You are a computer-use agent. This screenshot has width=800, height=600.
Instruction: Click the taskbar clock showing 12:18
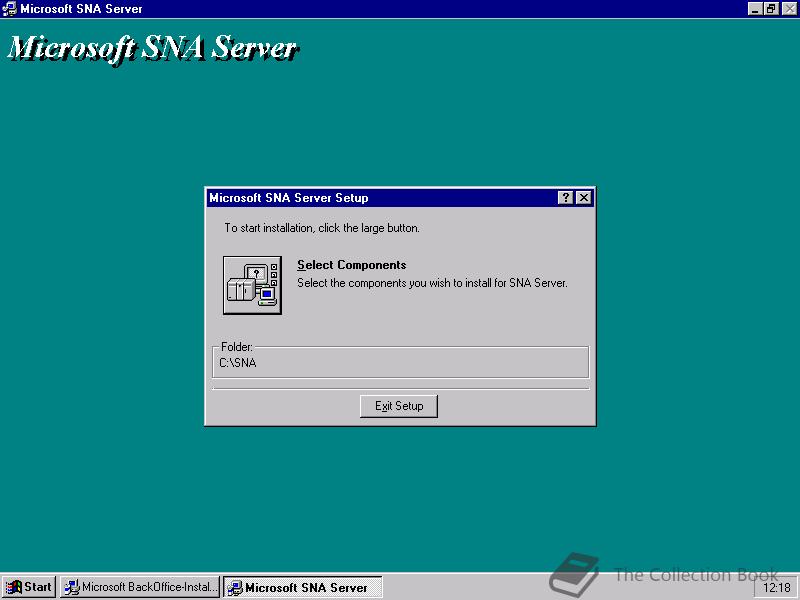click(x=776, y=588)
